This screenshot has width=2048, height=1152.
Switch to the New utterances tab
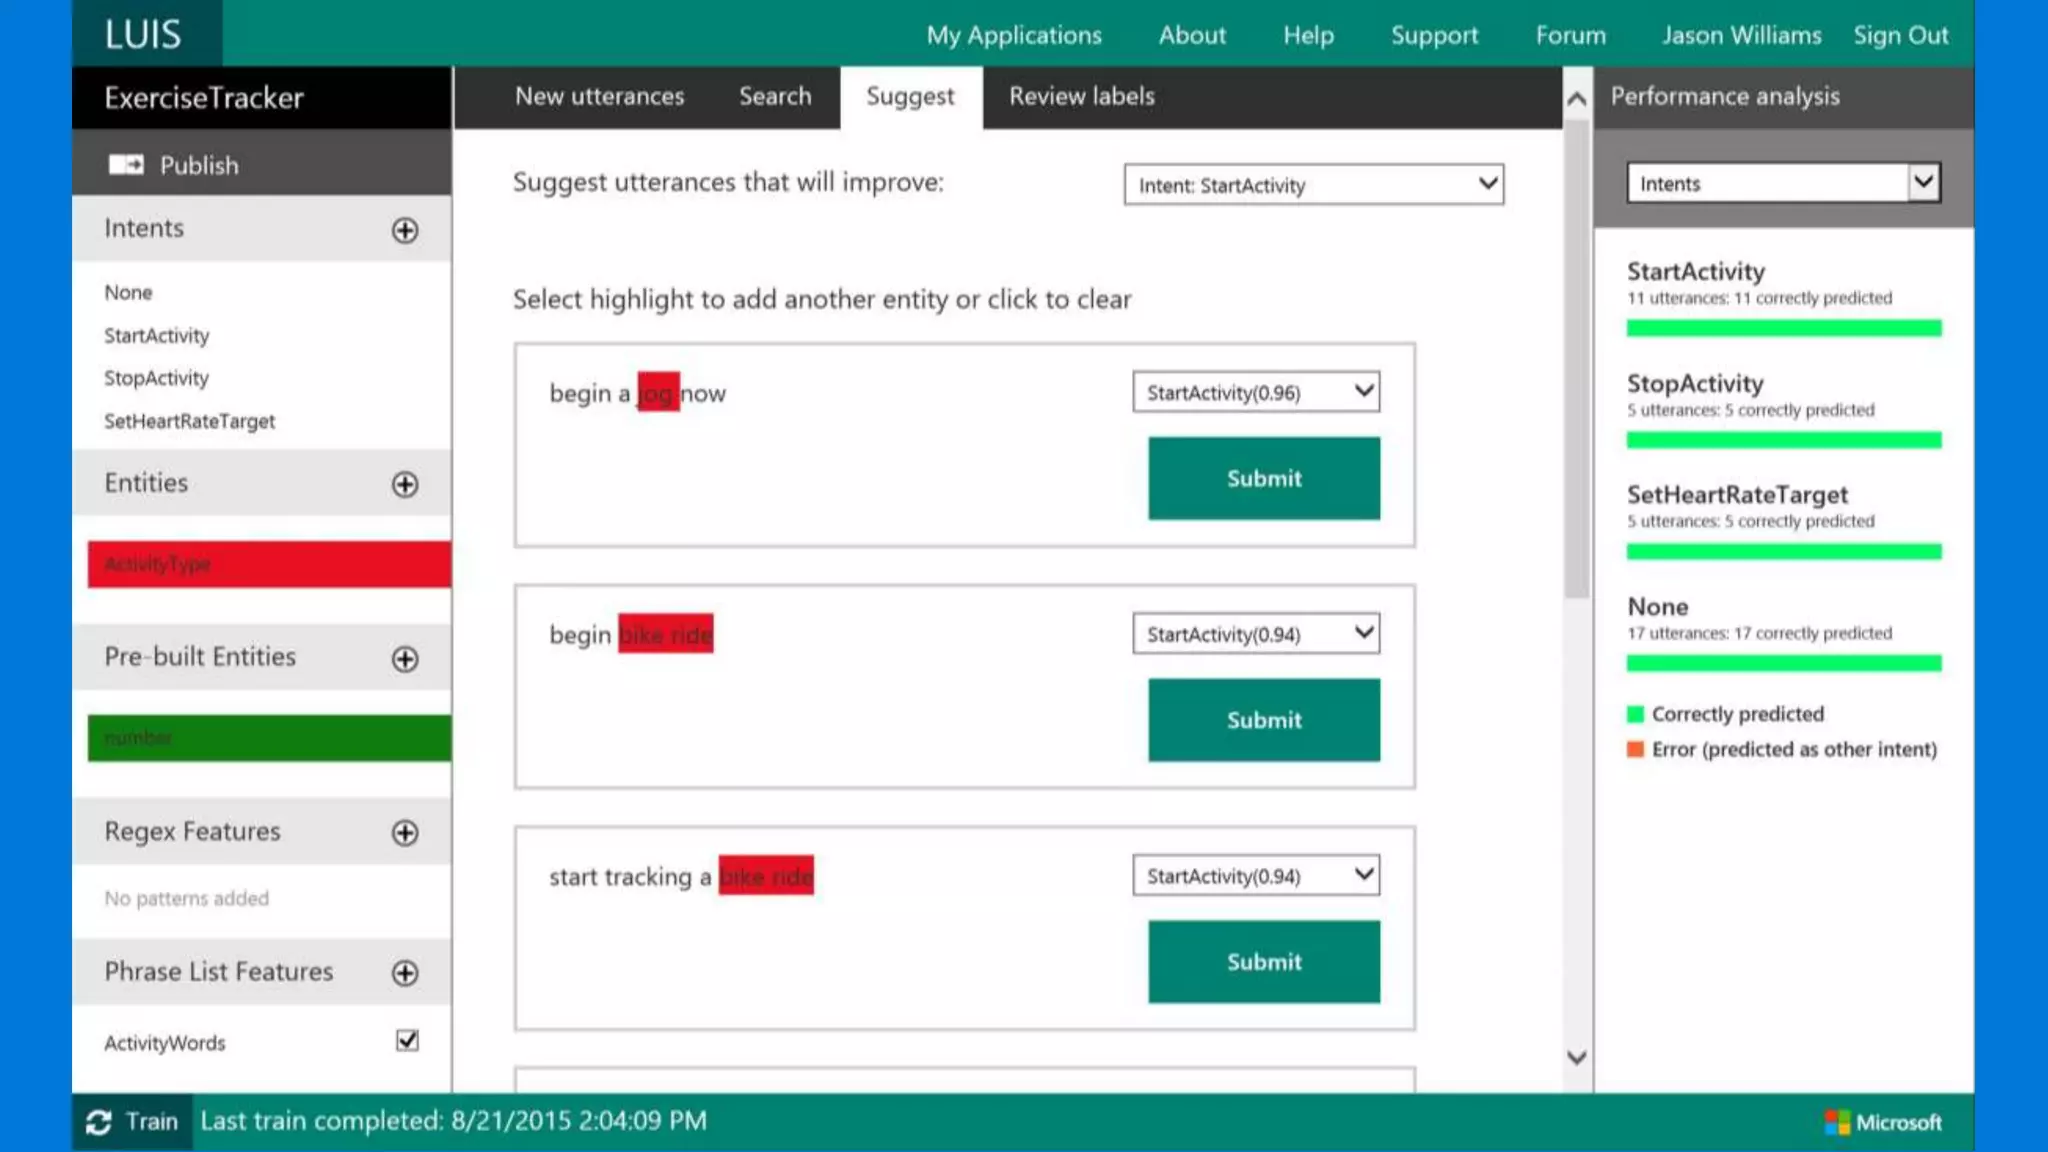(599, 97)
